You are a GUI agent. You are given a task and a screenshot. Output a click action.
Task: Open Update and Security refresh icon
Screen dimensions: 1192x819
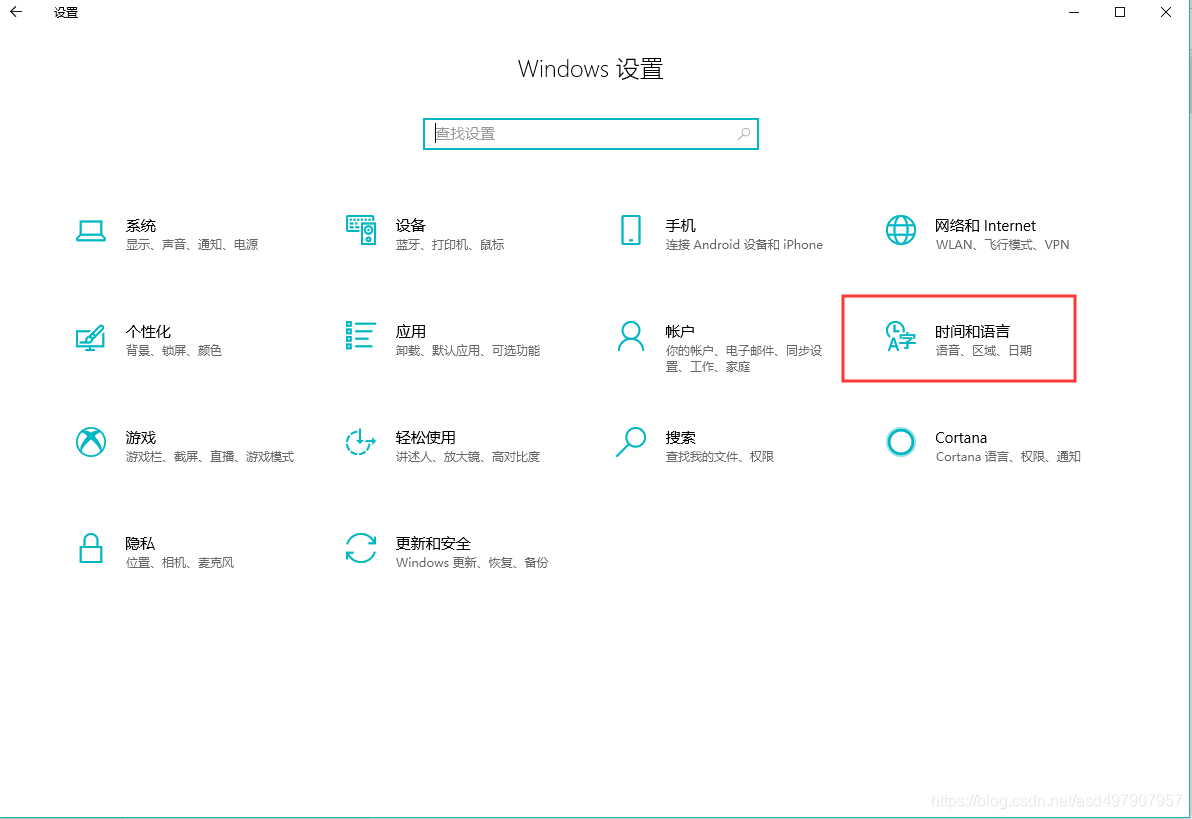pos(360,548)
